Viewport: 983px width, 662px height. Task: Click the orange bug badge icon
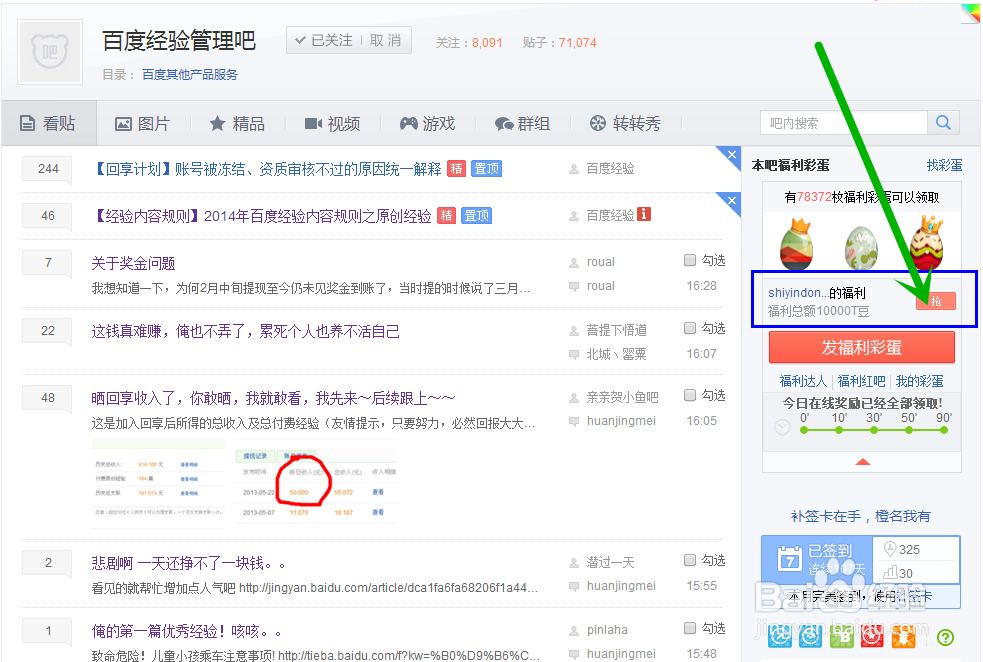click(903, 636)
